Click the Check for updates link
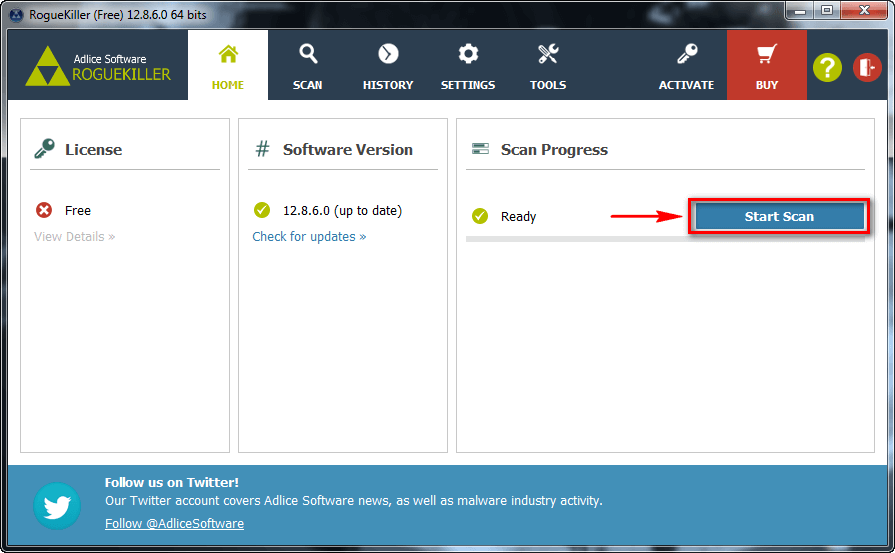Viewport: 895px width, 553px height. click(309, 237)
